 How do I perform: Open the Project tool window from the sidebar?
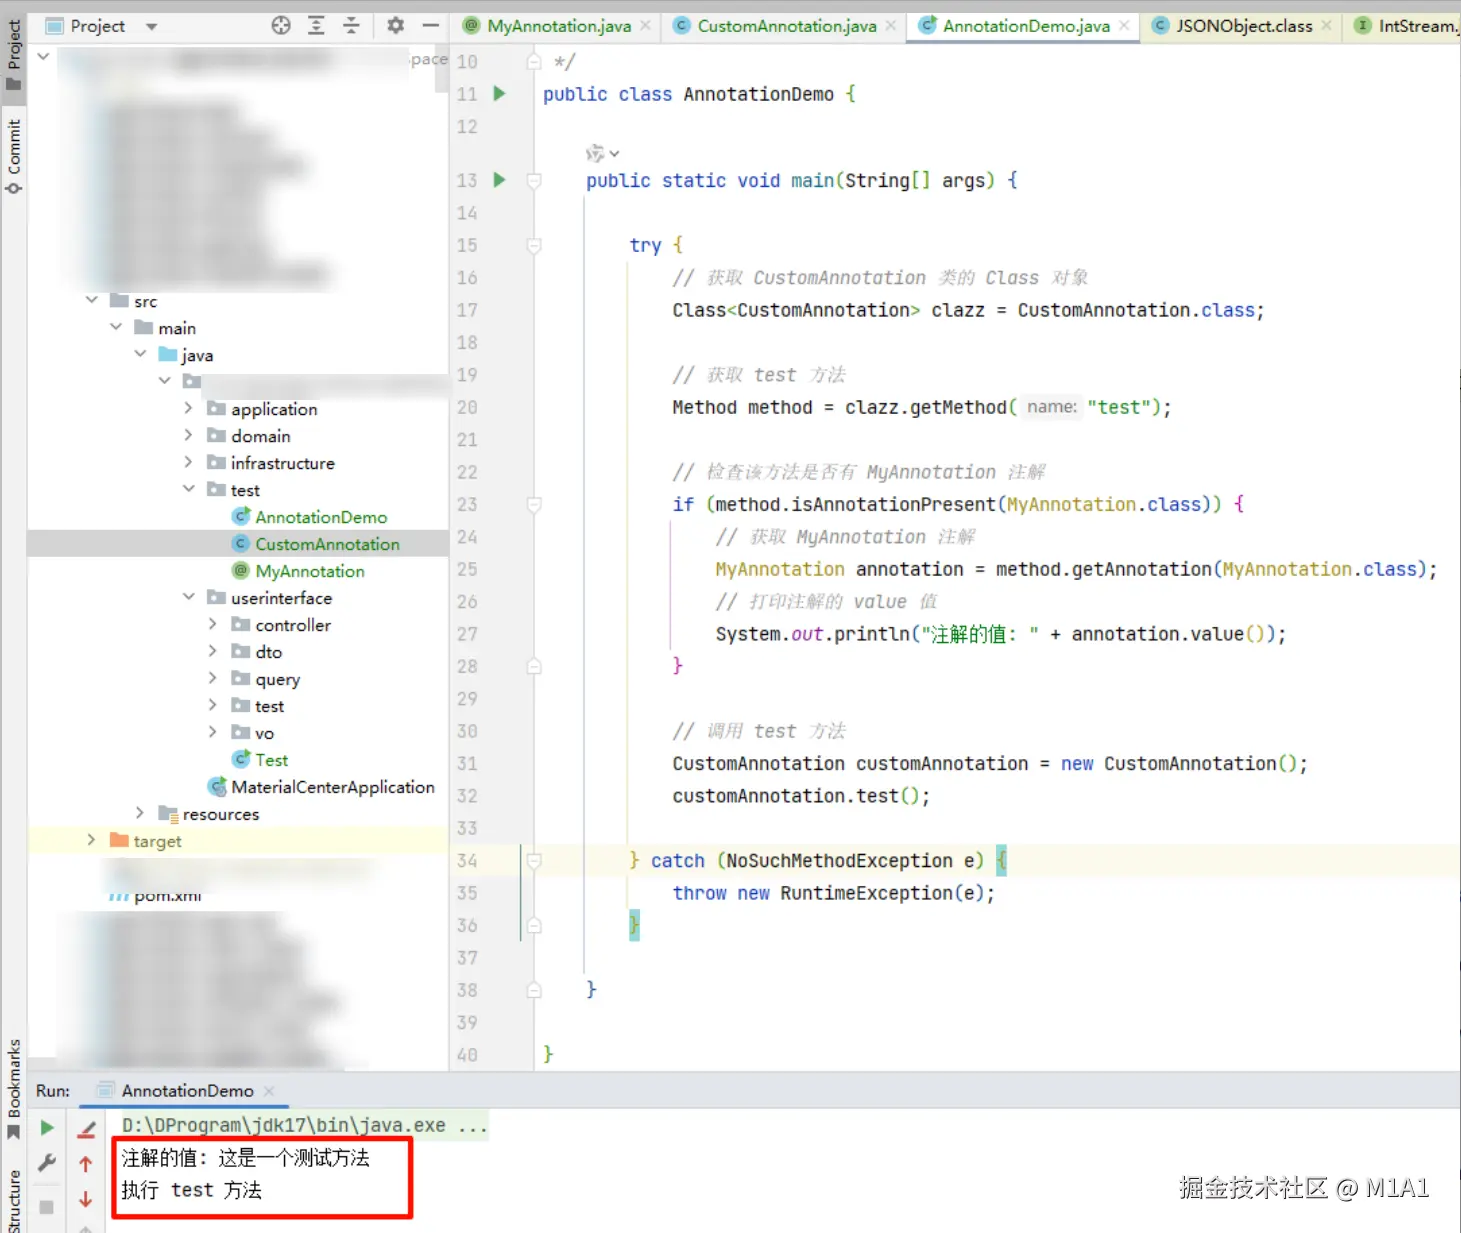click(x=13, y=55)
